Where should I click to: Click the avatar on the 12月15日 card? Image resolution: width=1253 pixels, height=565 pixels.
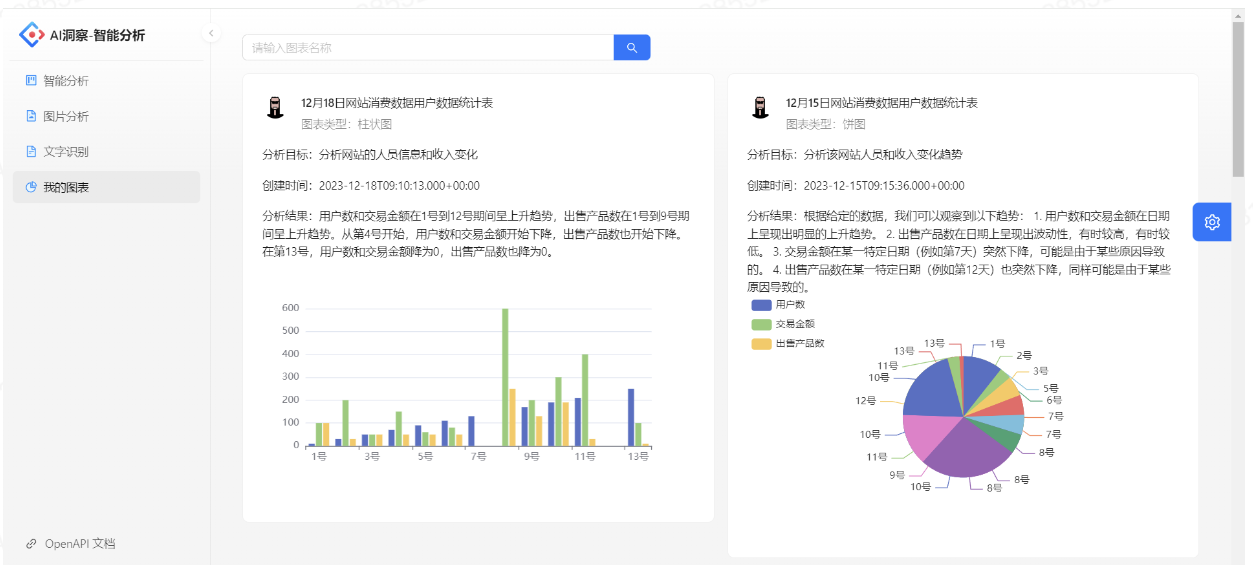pos(760,108)
